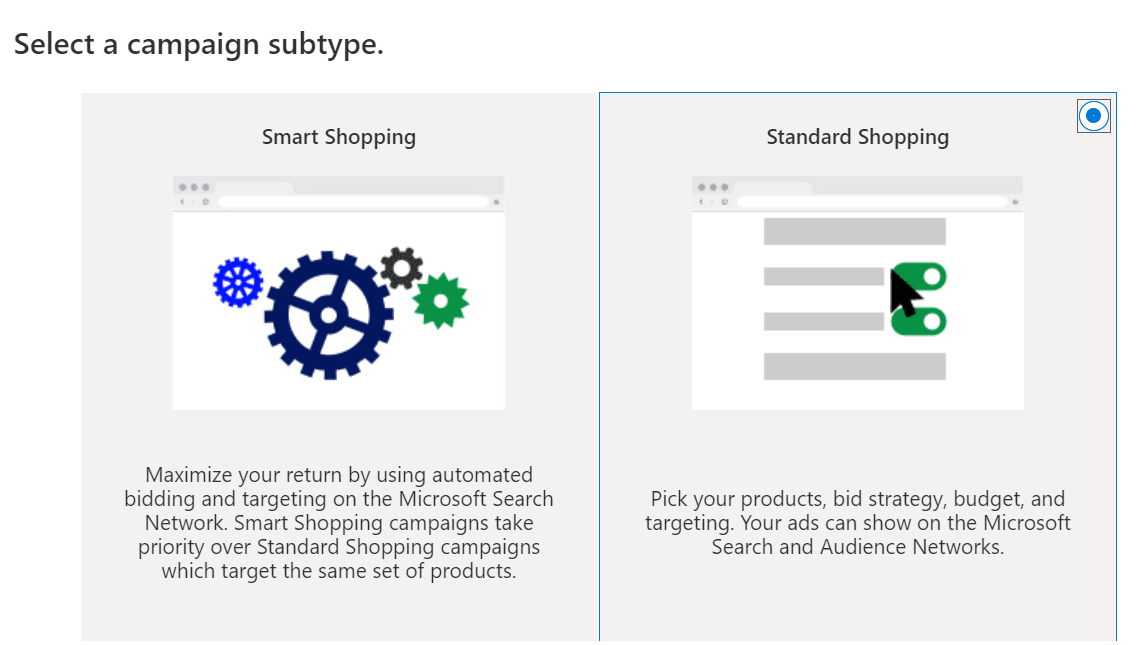Click the window dots in Standard Shopping illustration
The image size is (1138, 645).
point(711,187)
